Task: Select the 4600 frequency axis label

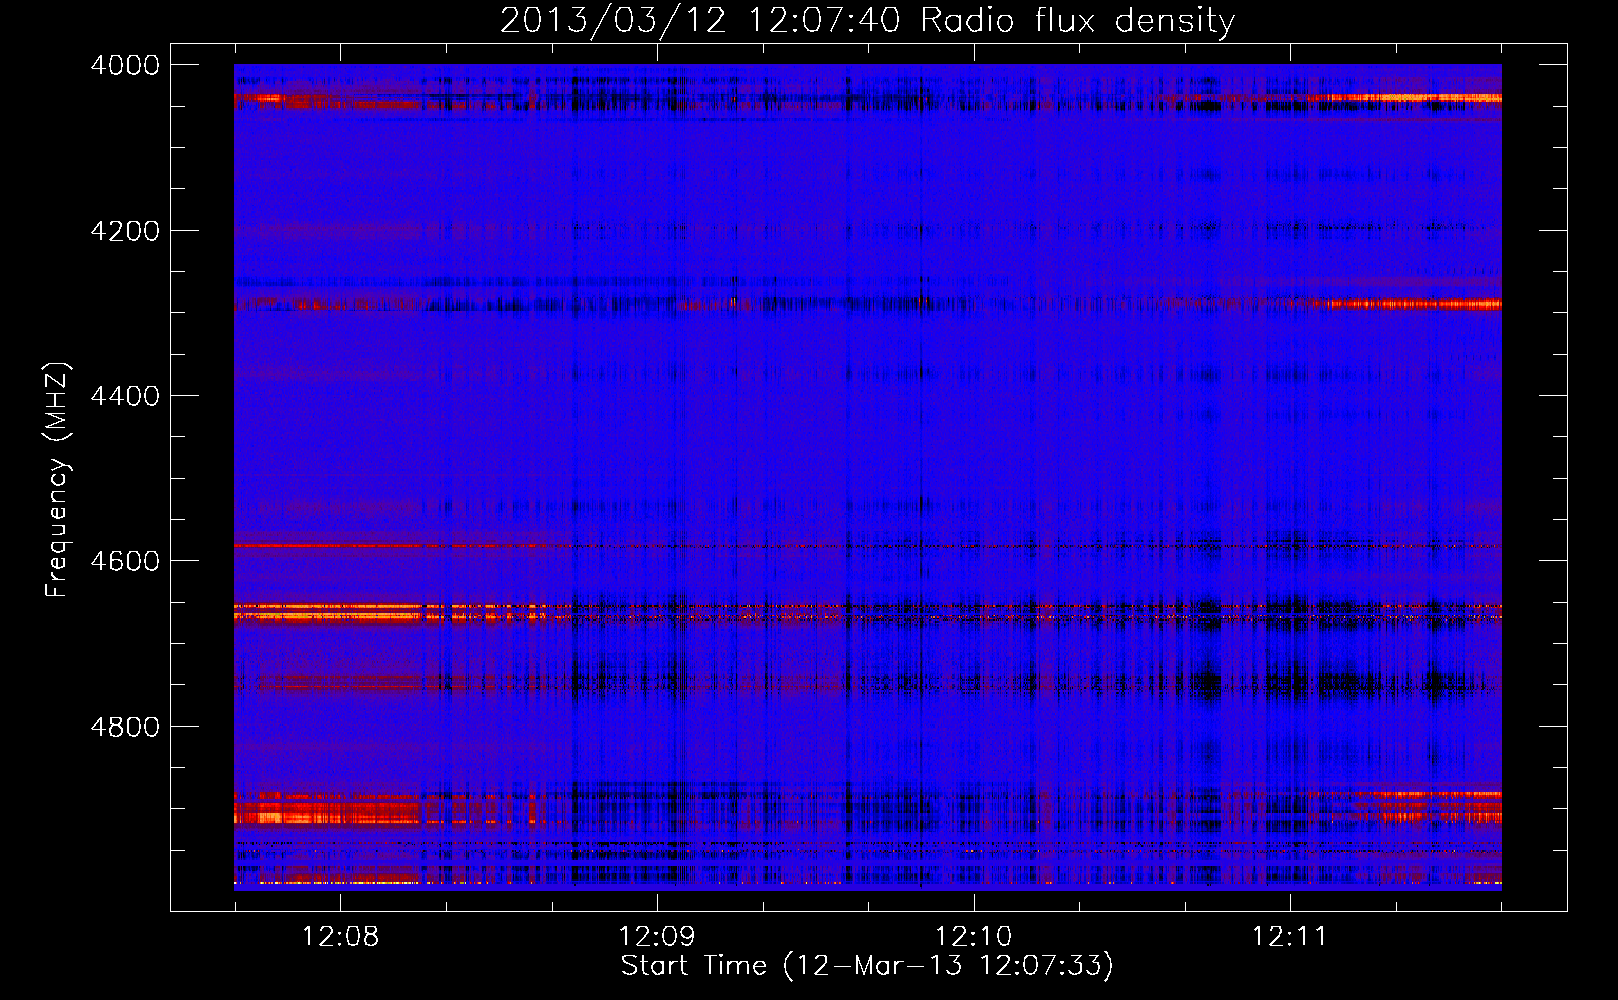Action: pos(125,561)
